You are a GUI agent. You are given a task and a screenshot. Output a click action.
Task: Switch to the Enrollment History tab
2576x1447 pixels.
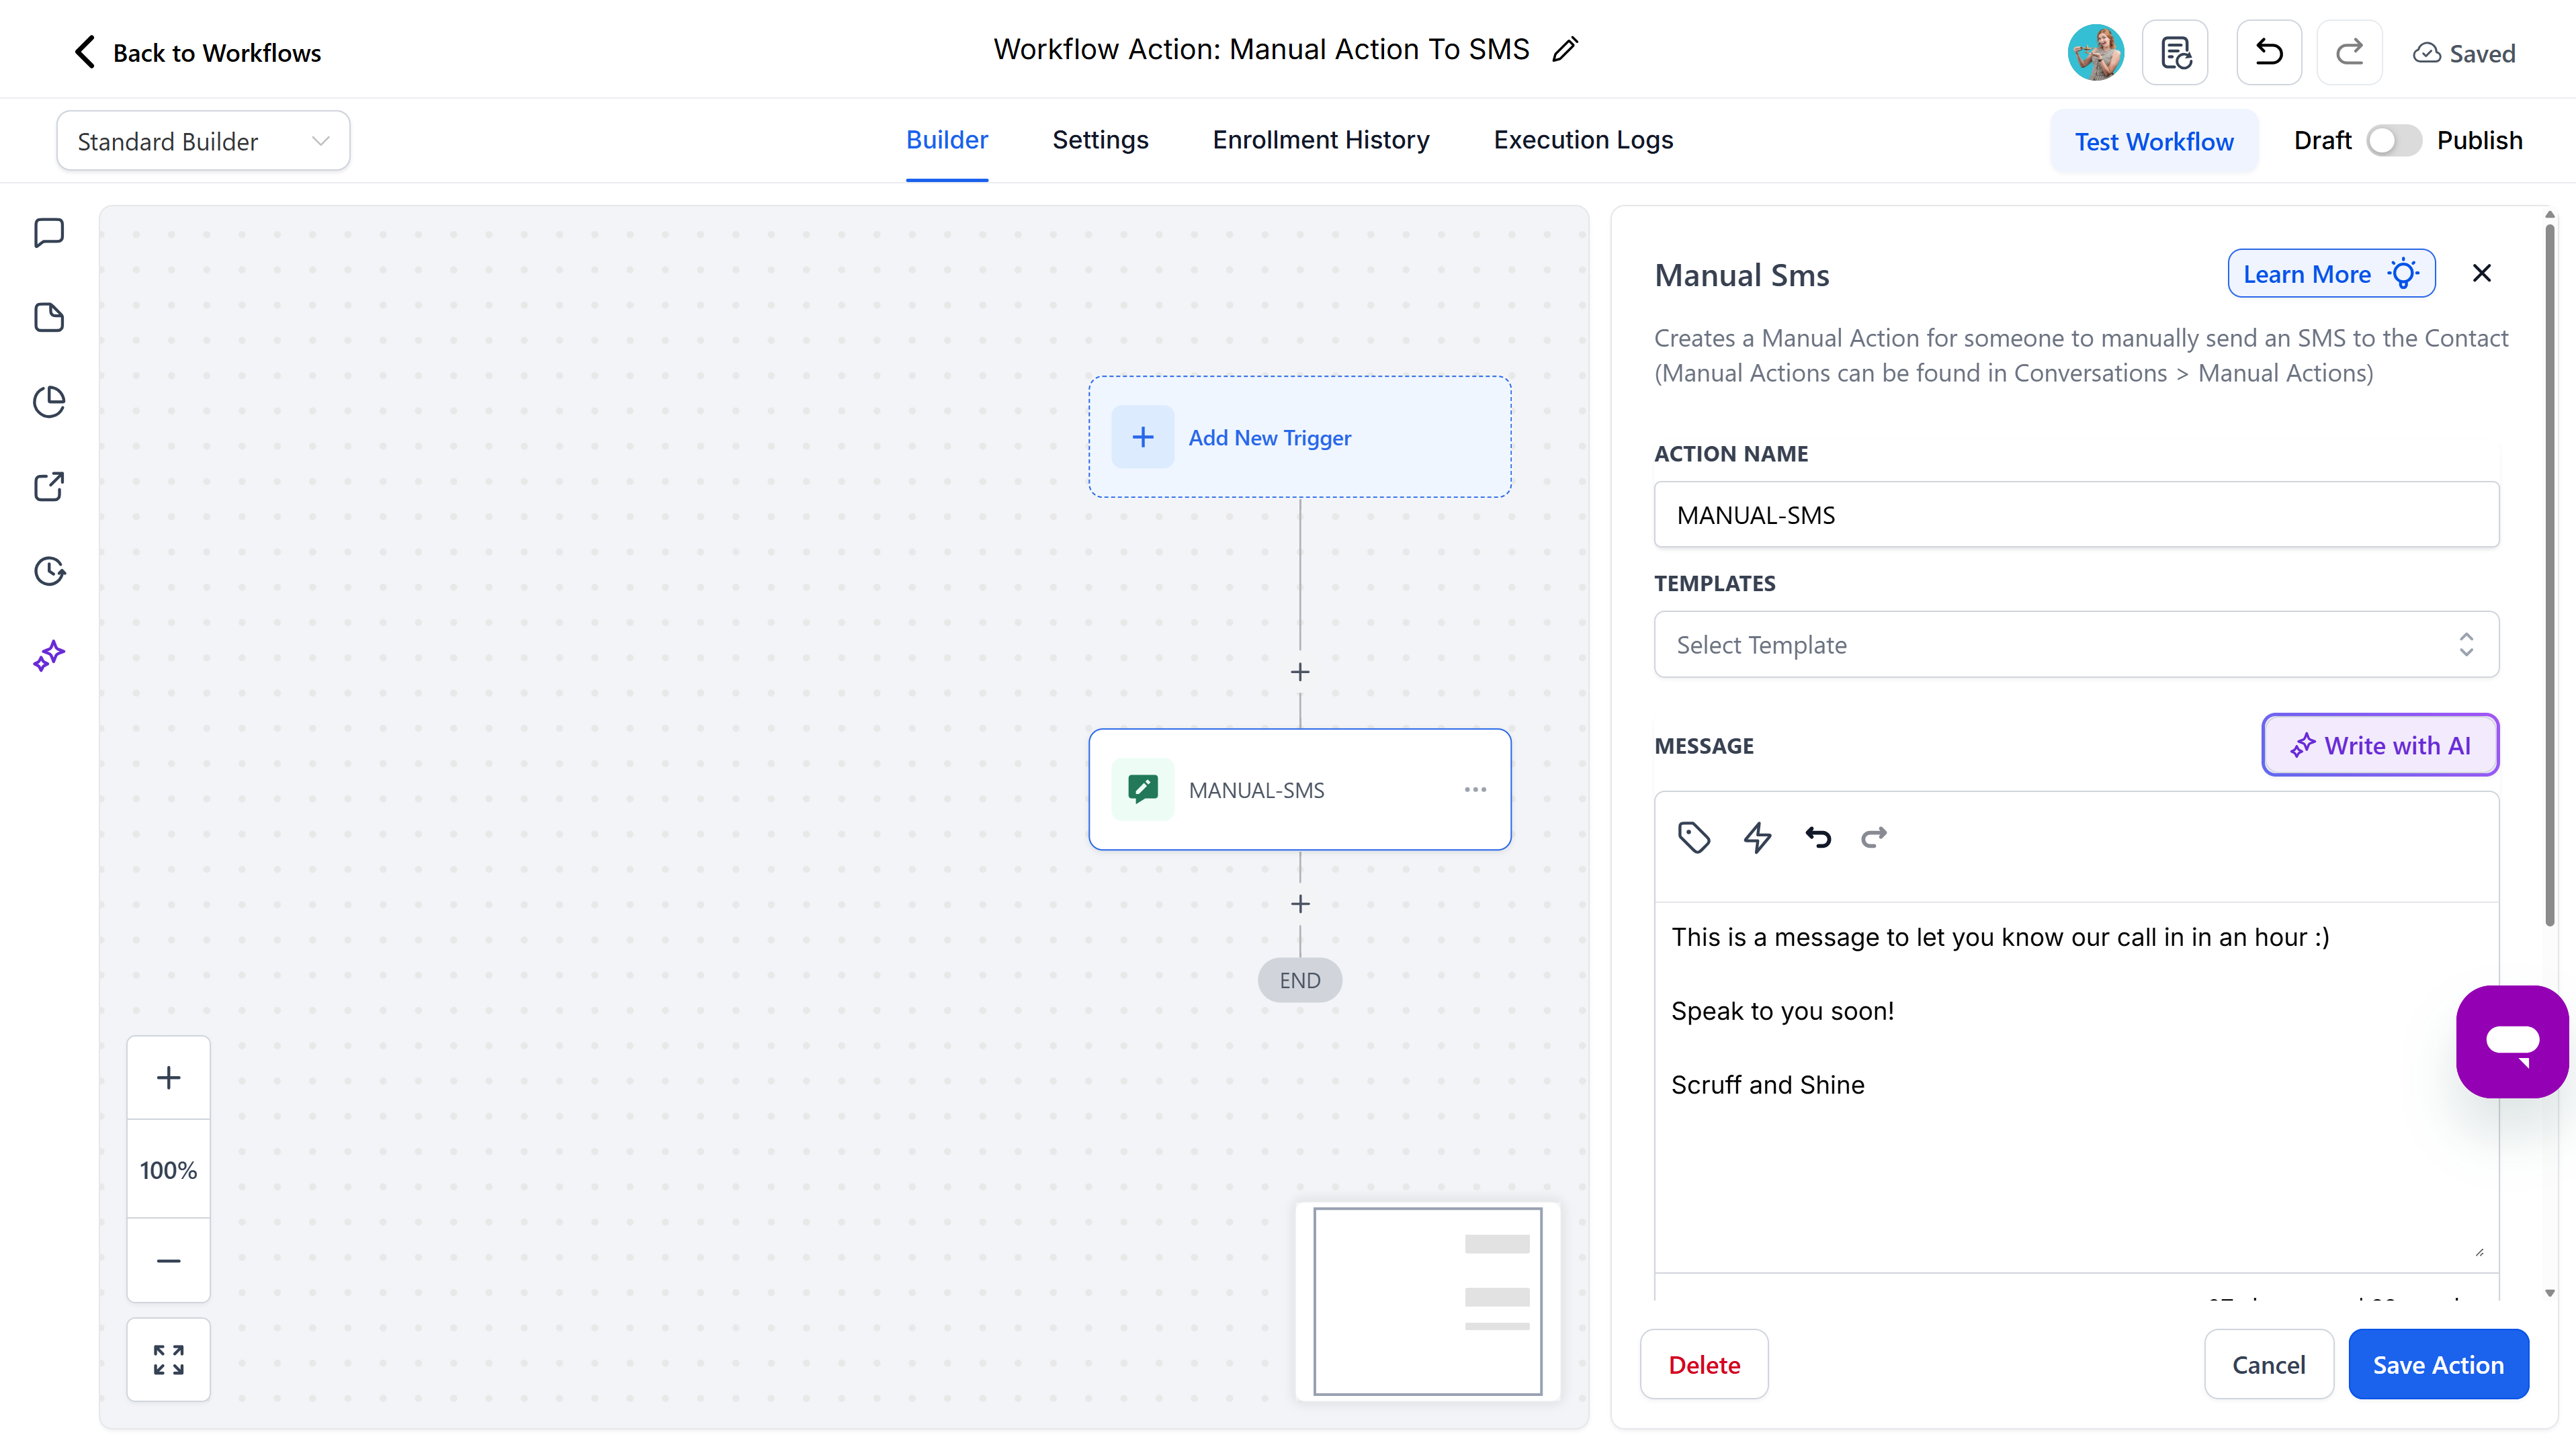(1320, 140)
